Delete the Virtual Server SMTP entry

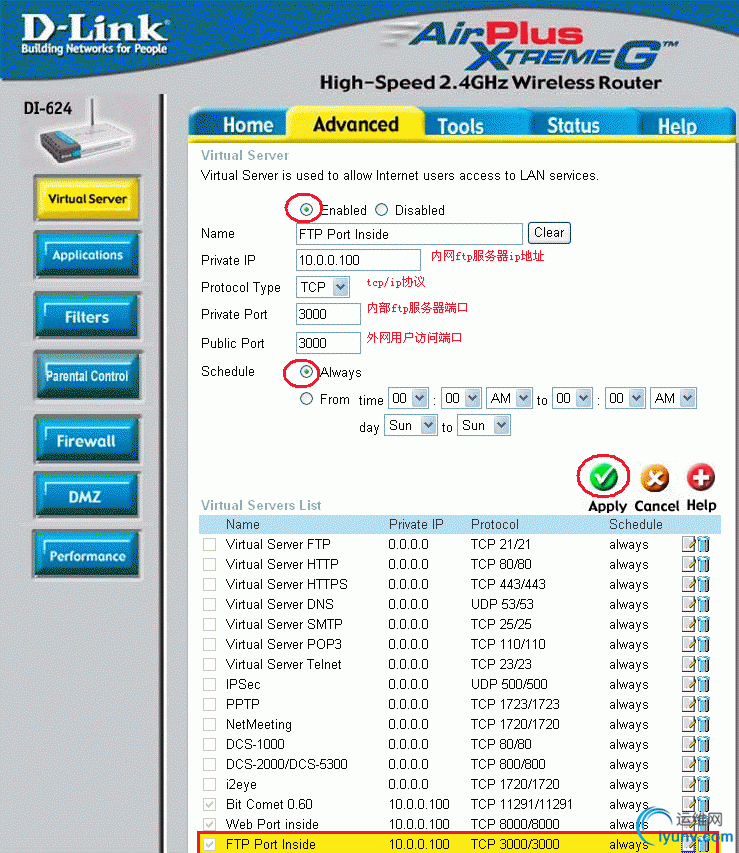pos(704,624)
